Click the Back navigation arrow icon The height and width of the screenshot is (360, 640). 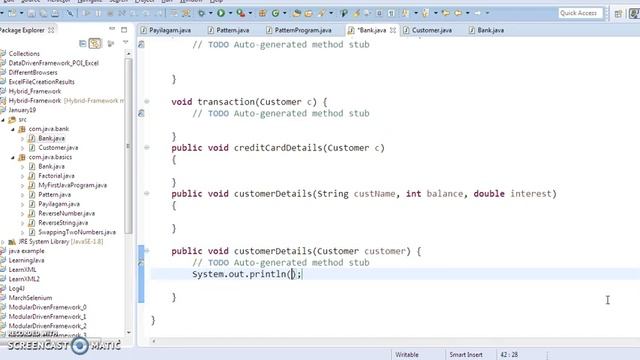tap(458, 13)
